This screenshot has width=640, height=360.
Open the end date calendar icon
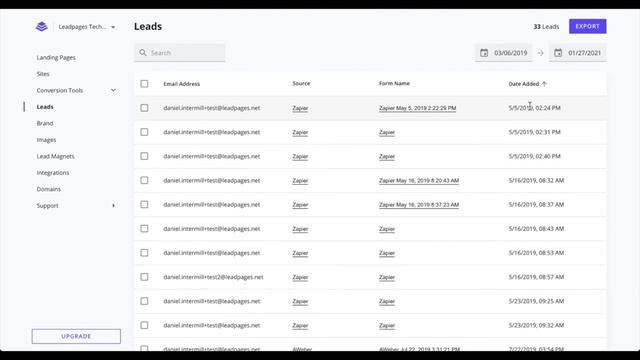point(558,53)
